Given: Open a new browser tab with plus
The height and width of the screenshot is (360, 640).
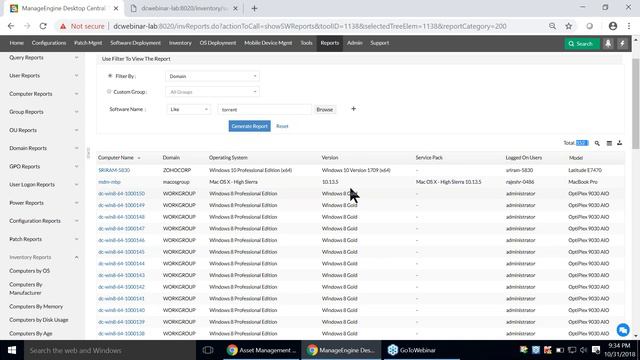Looking at the screenshot, I should (x=254, y=8).
